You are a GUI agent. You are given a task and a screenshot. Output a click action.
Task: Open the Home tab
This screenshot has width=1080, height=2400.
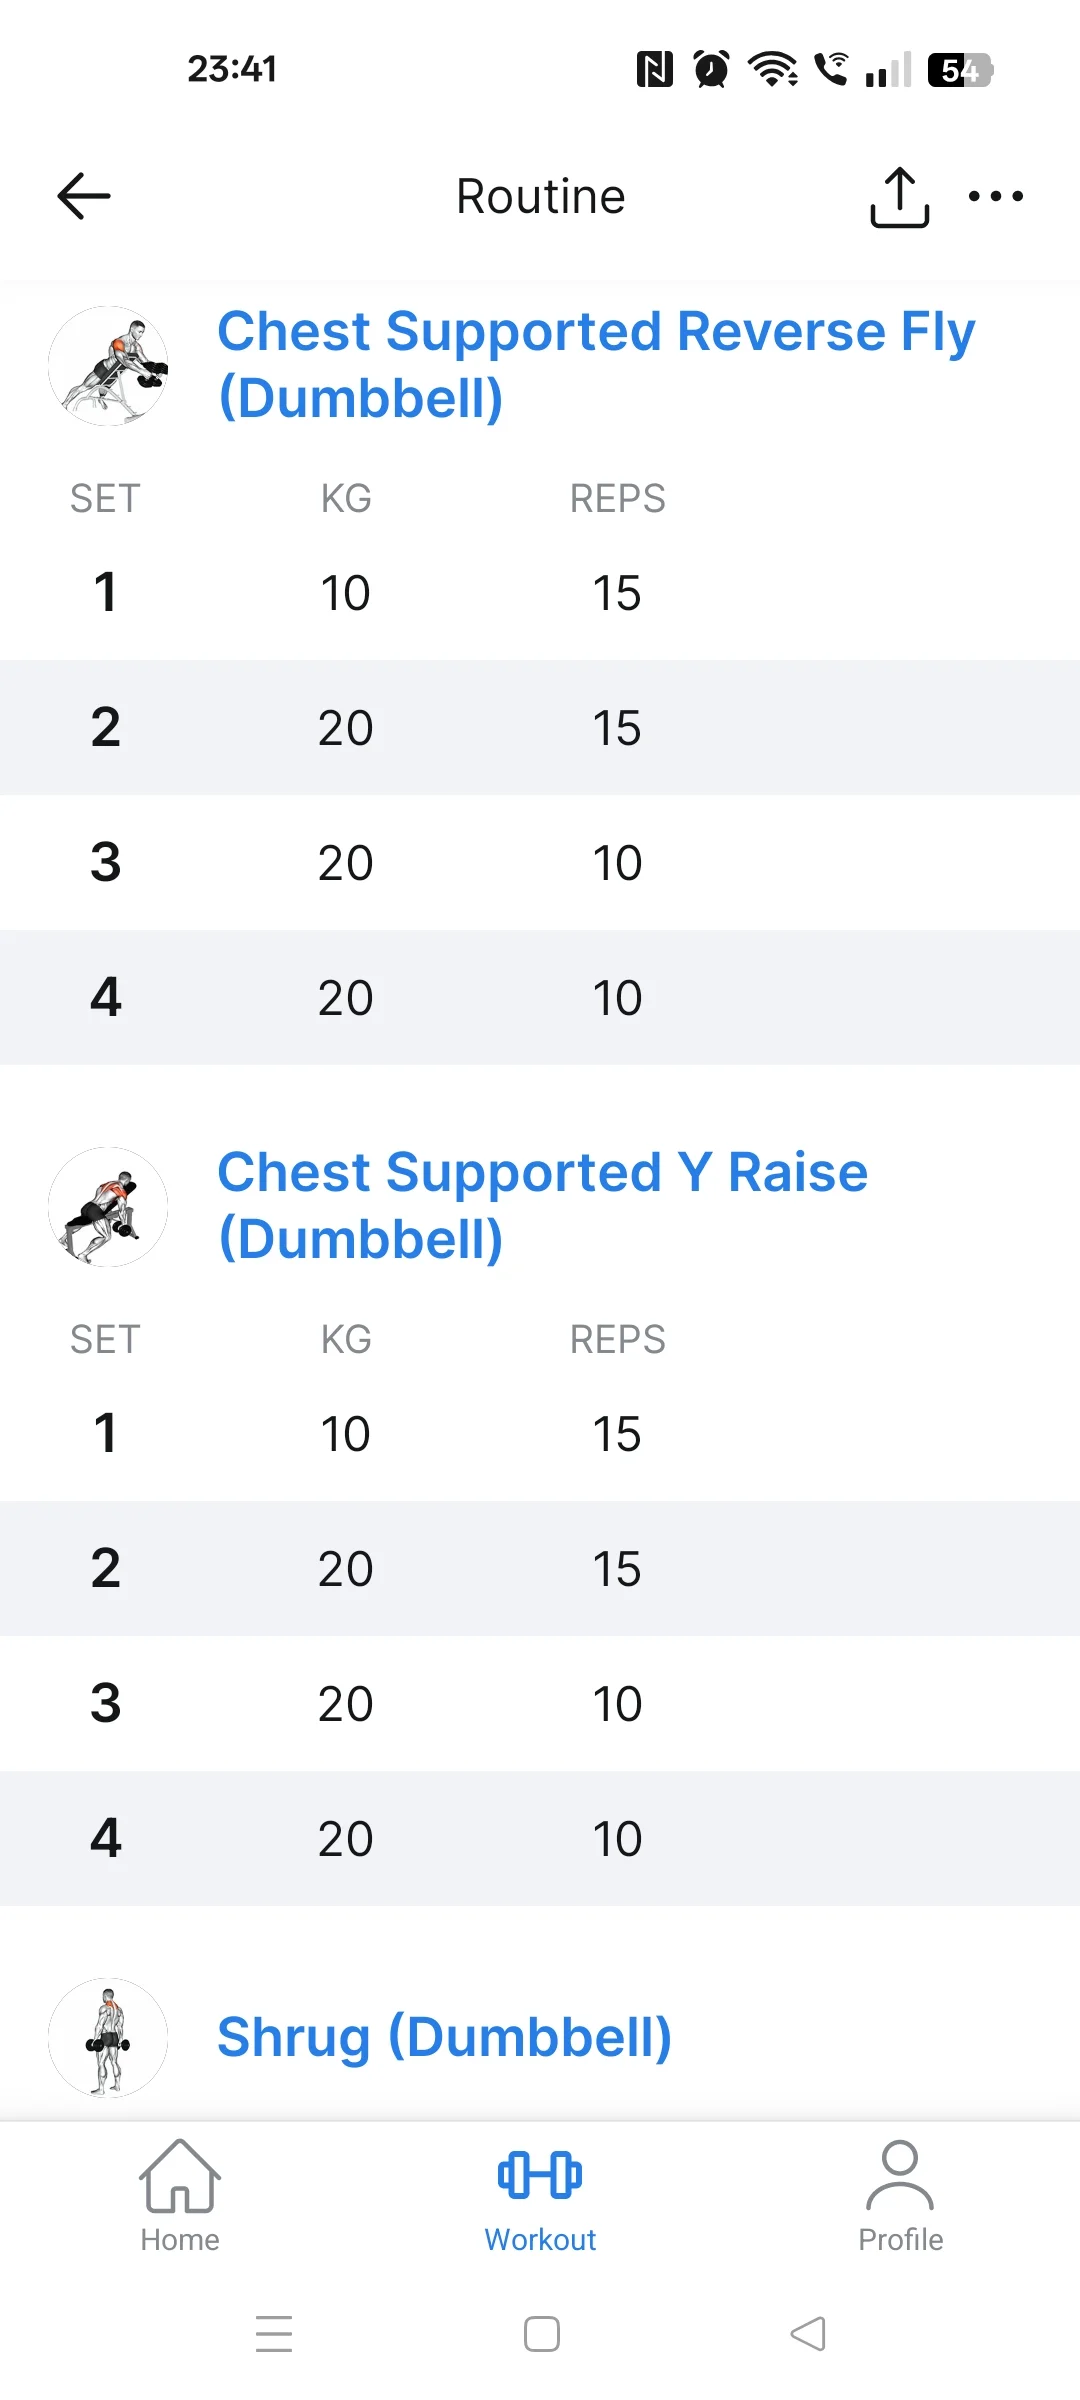(180, 2196)
